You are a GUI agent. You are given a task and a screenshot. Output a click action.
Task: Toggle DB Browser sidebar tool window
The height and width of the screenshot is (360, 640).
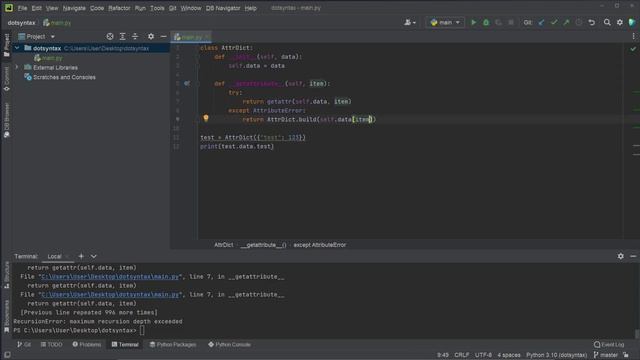(7, 120)
